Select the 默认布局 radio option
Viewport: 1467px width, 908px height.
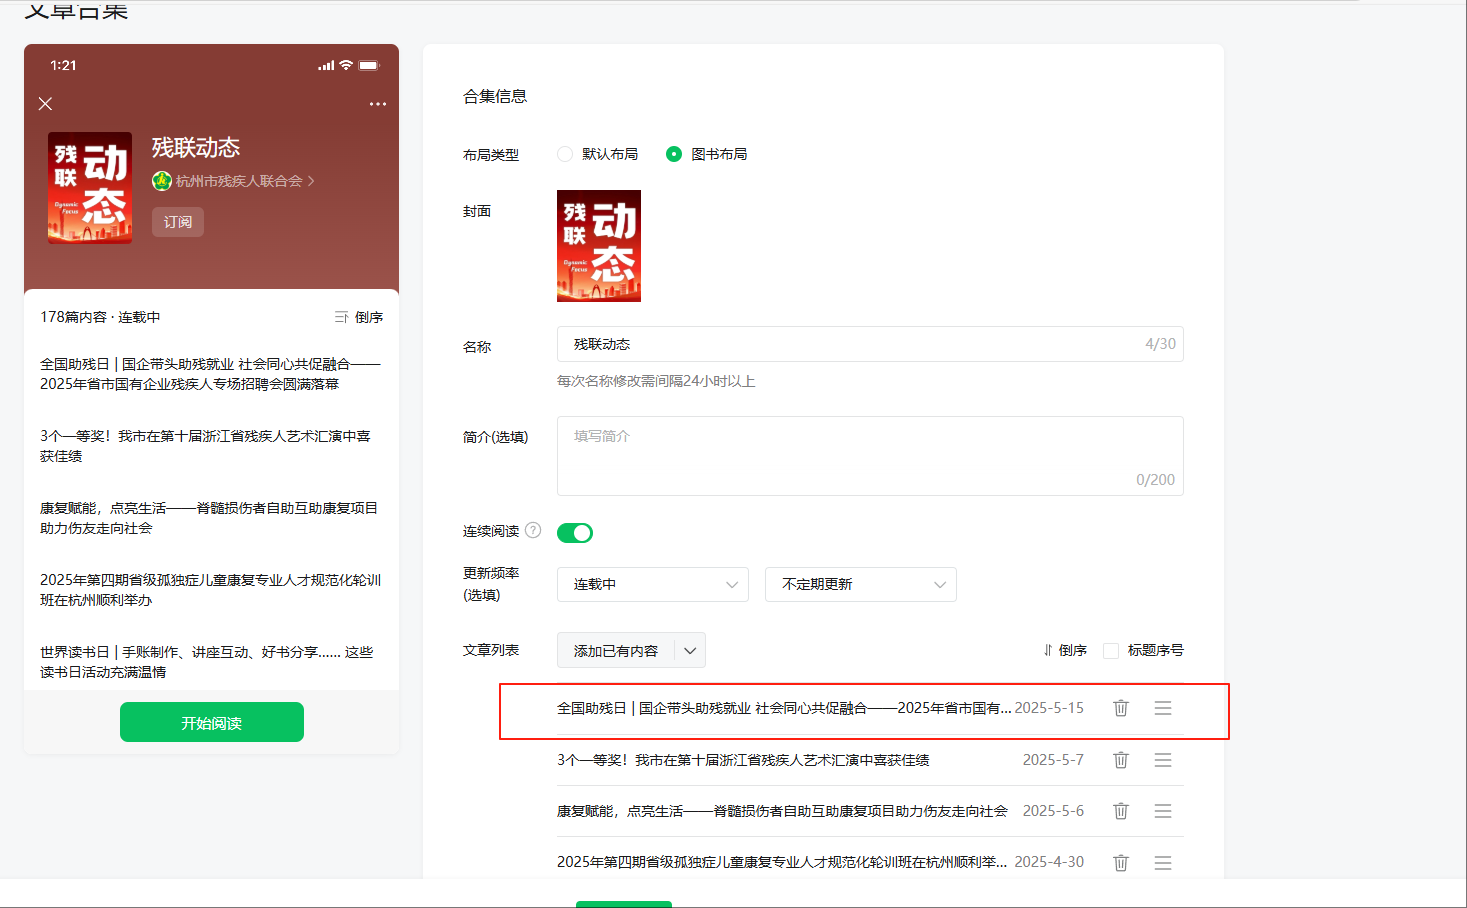[x=565, y=154]
